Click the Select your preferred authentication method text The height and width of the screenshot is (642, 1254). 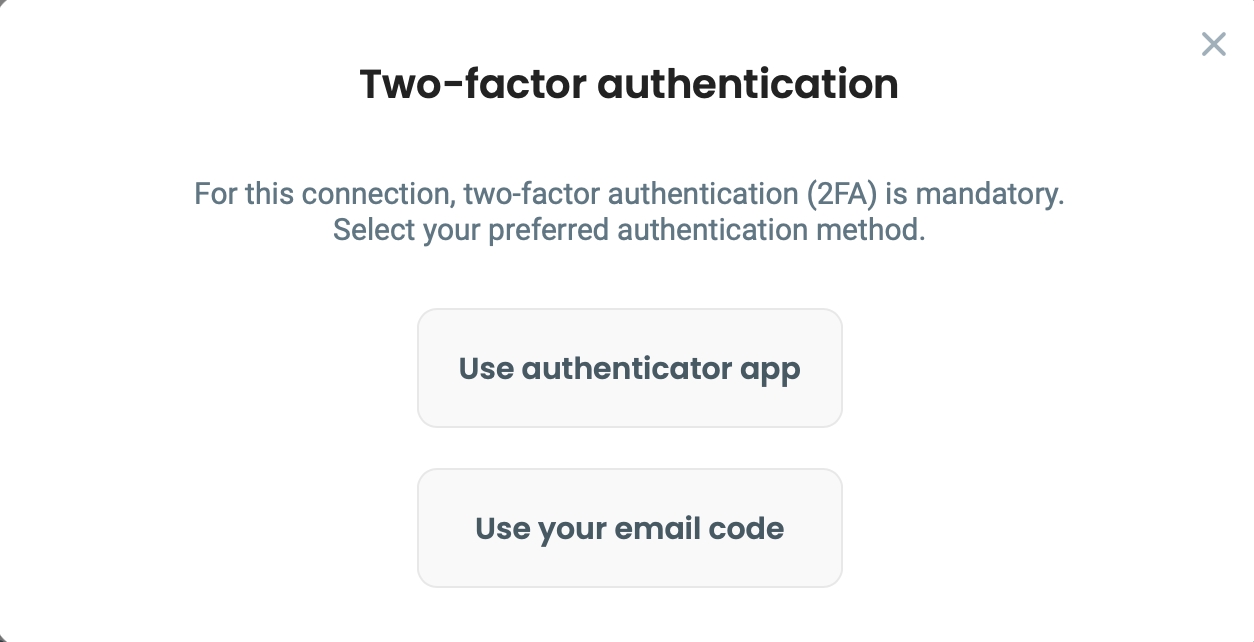tap(628, 230)
